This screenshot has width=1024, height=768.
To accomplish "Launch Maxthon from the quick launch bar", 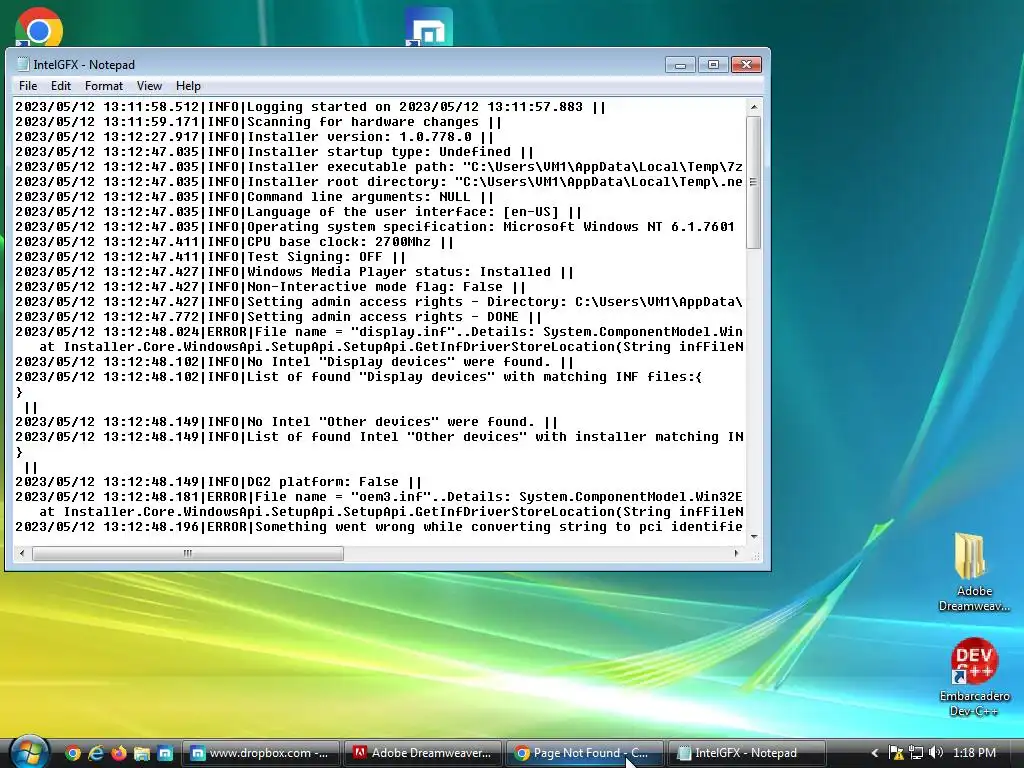I will tap(165, 753).
